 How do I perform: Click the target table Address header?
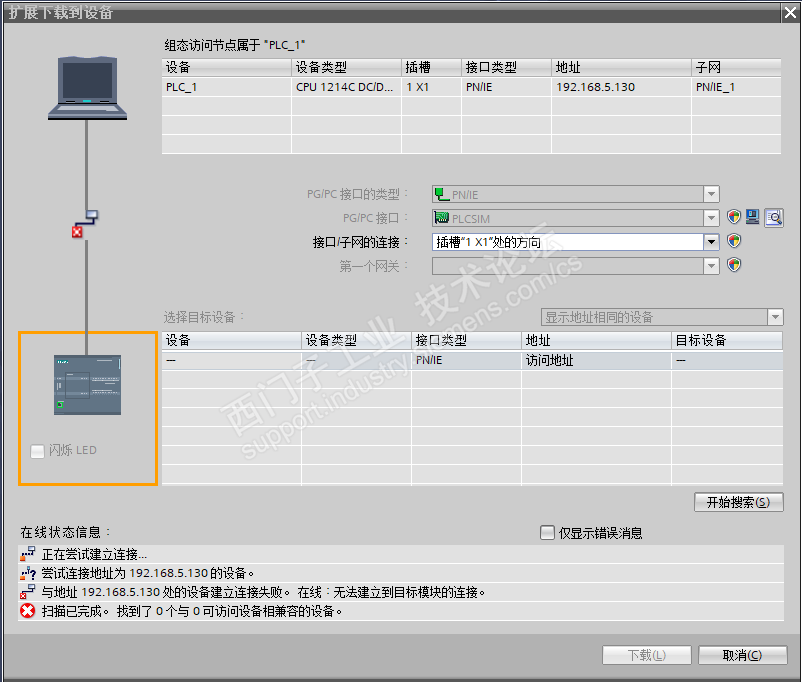coord(596,340)
